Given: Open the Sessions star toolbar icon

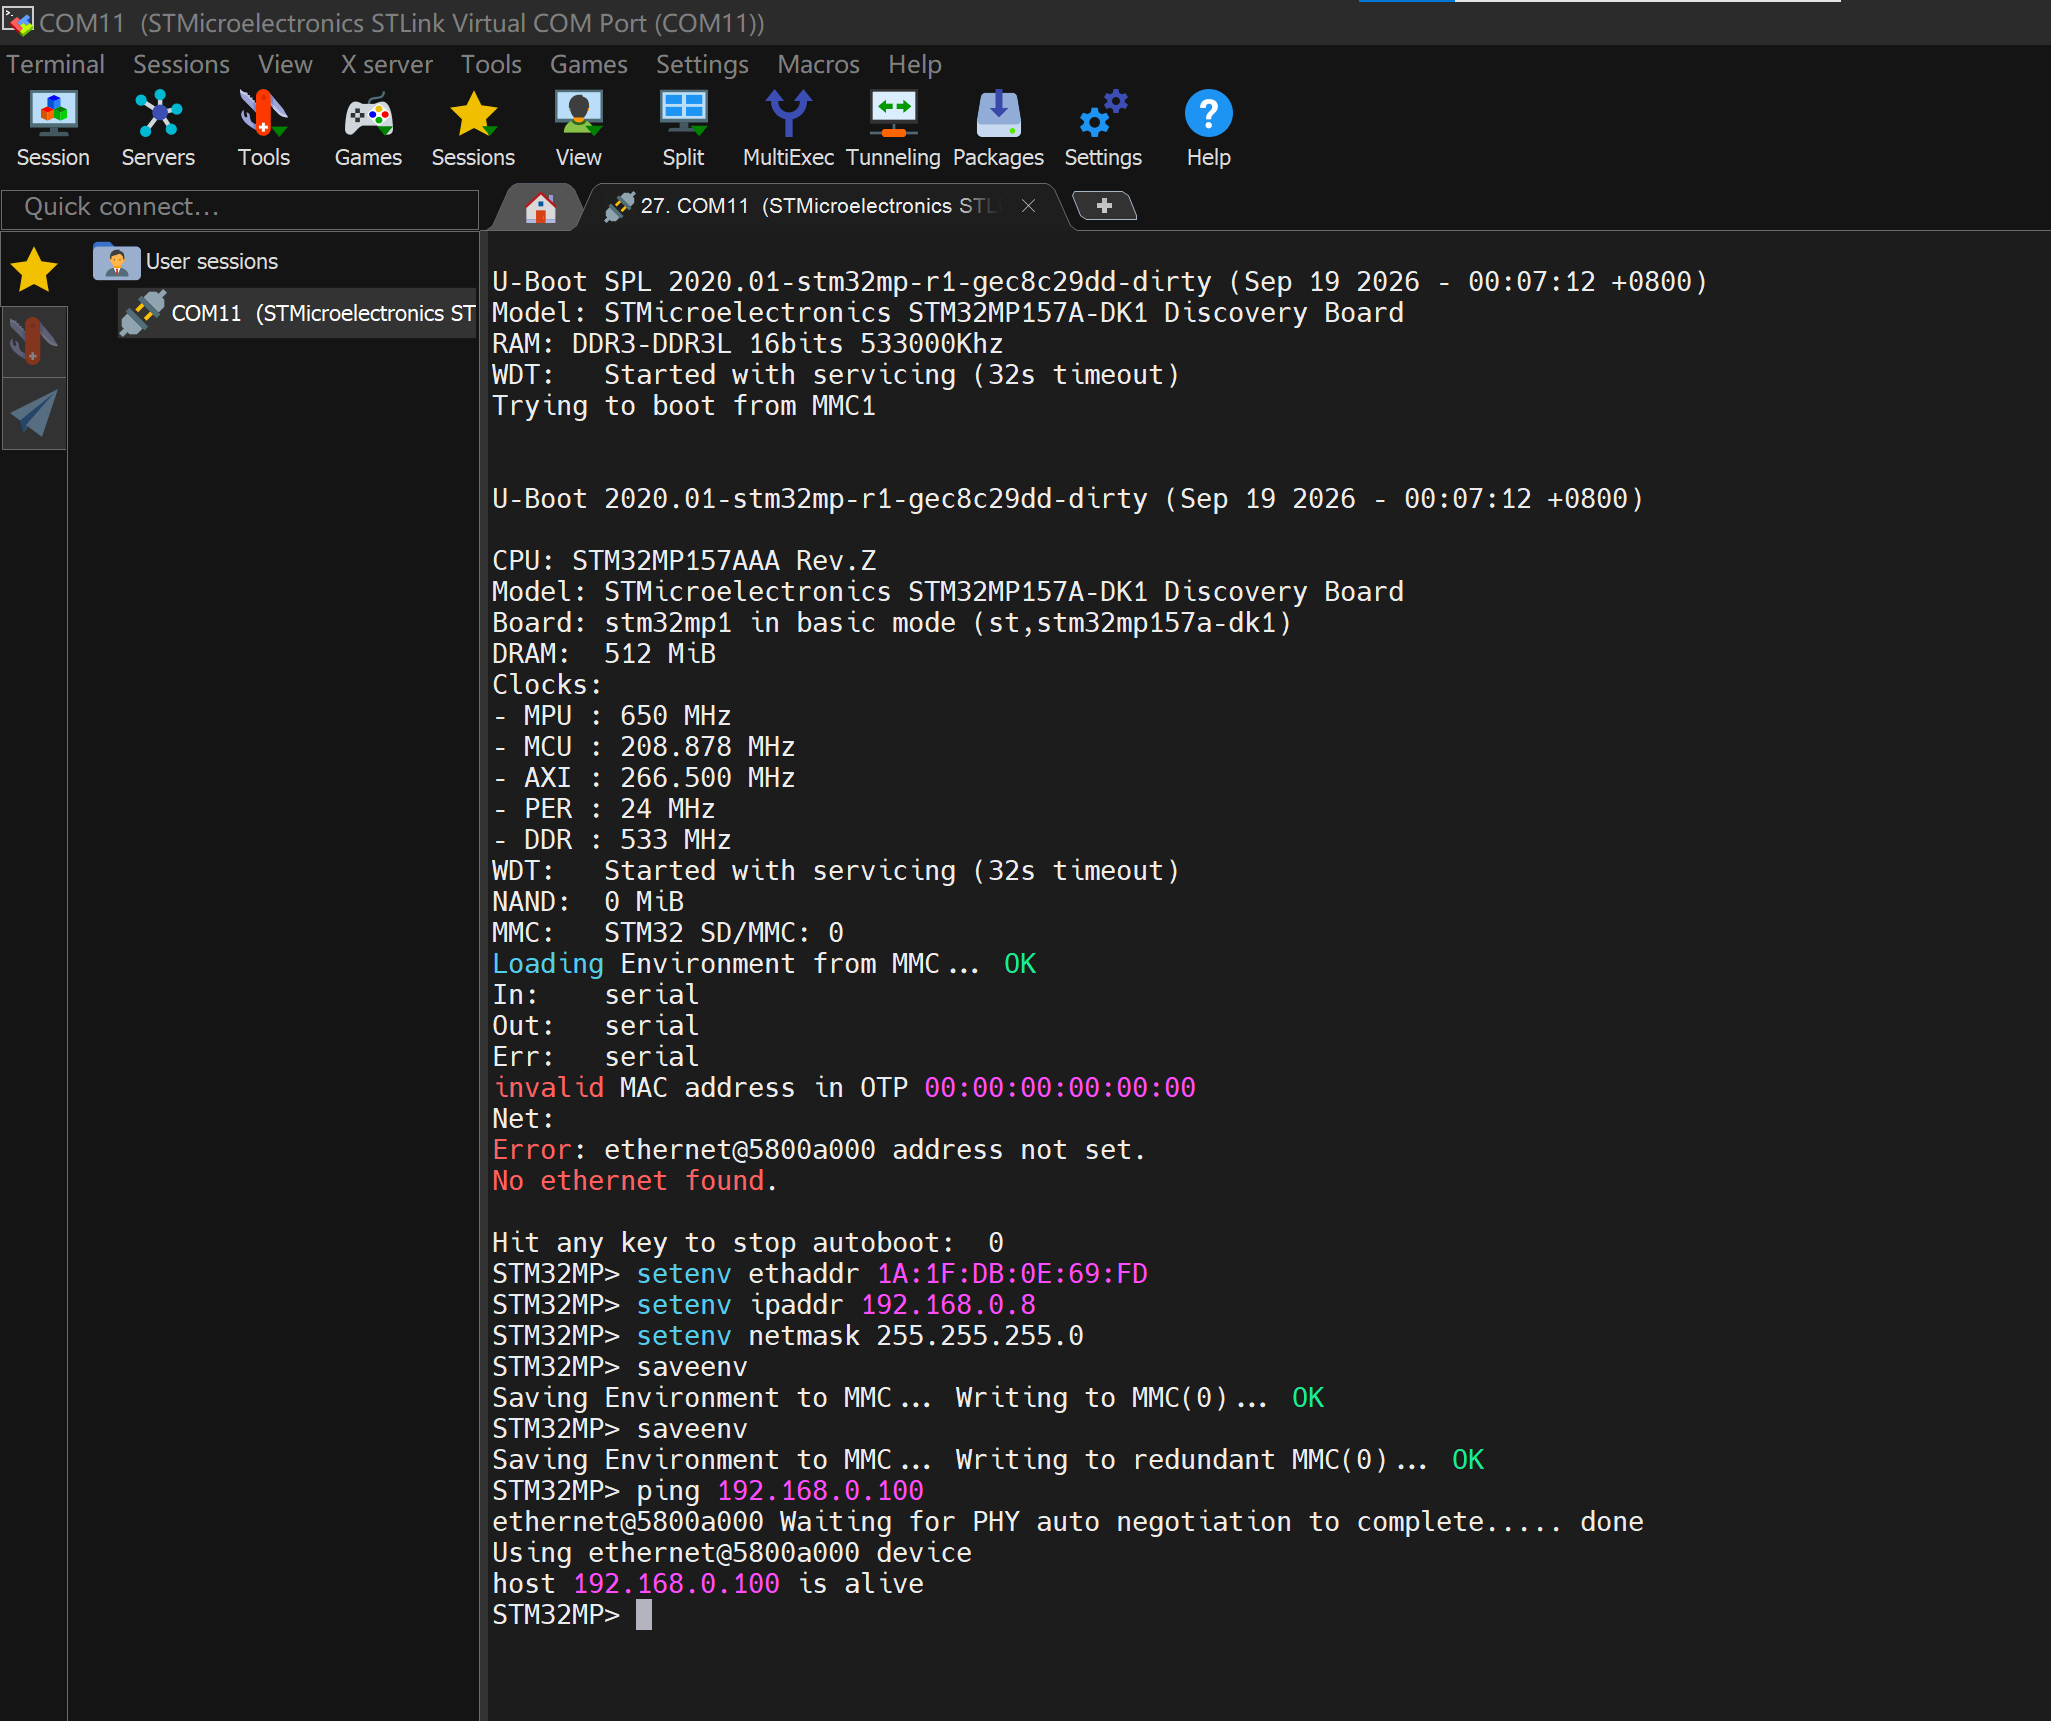Looking at the screenshot, I should pos(473,129).
